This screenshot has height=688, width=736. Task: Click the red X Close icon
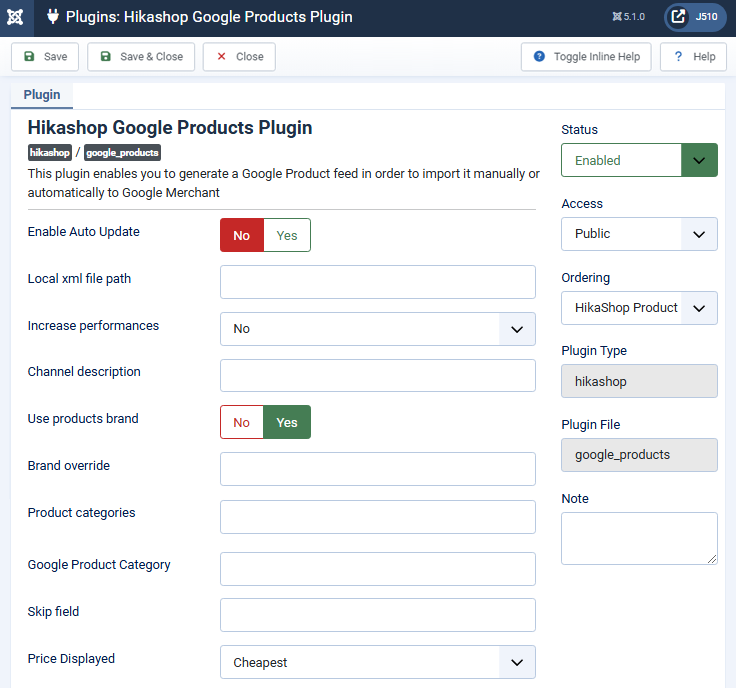(222, 56)
